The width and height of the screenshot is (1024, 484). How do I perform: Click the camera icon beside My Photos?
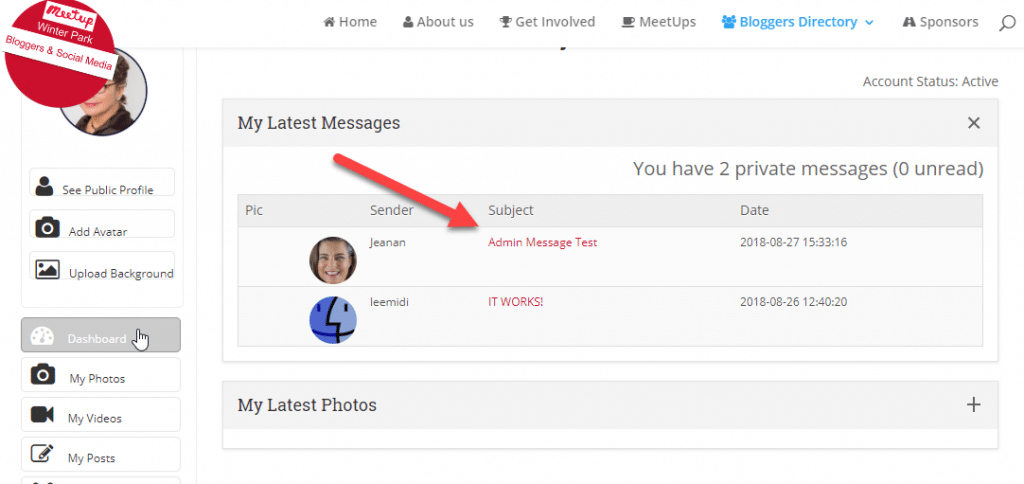(42, 375)
